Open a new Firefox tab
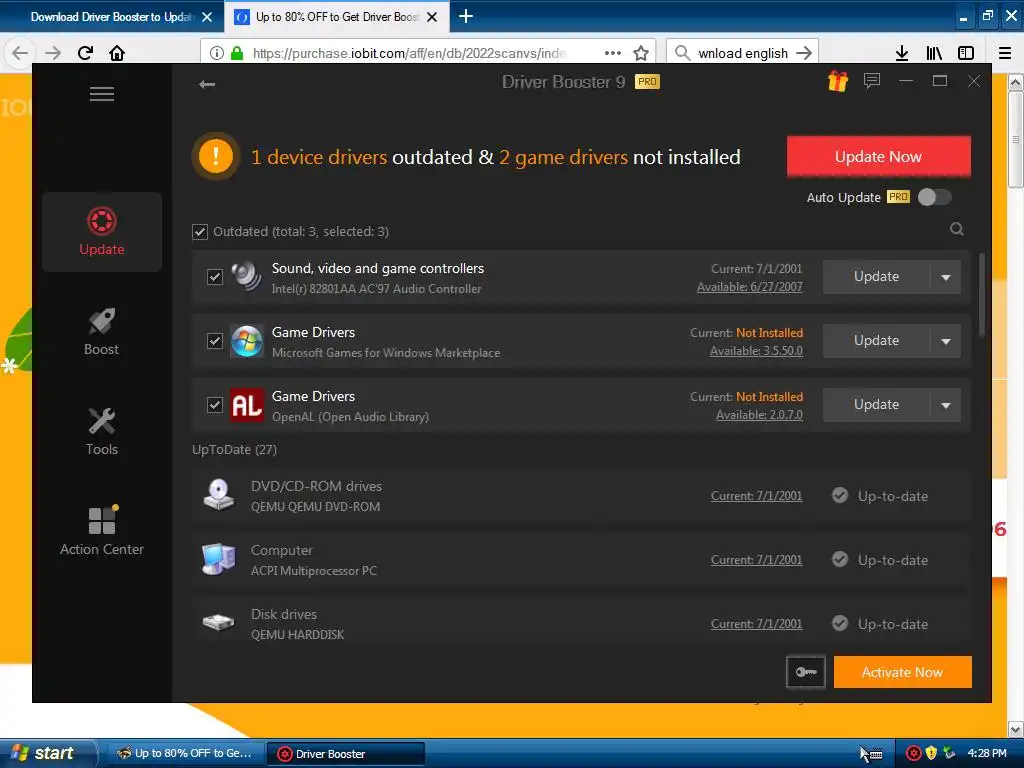 466,16
